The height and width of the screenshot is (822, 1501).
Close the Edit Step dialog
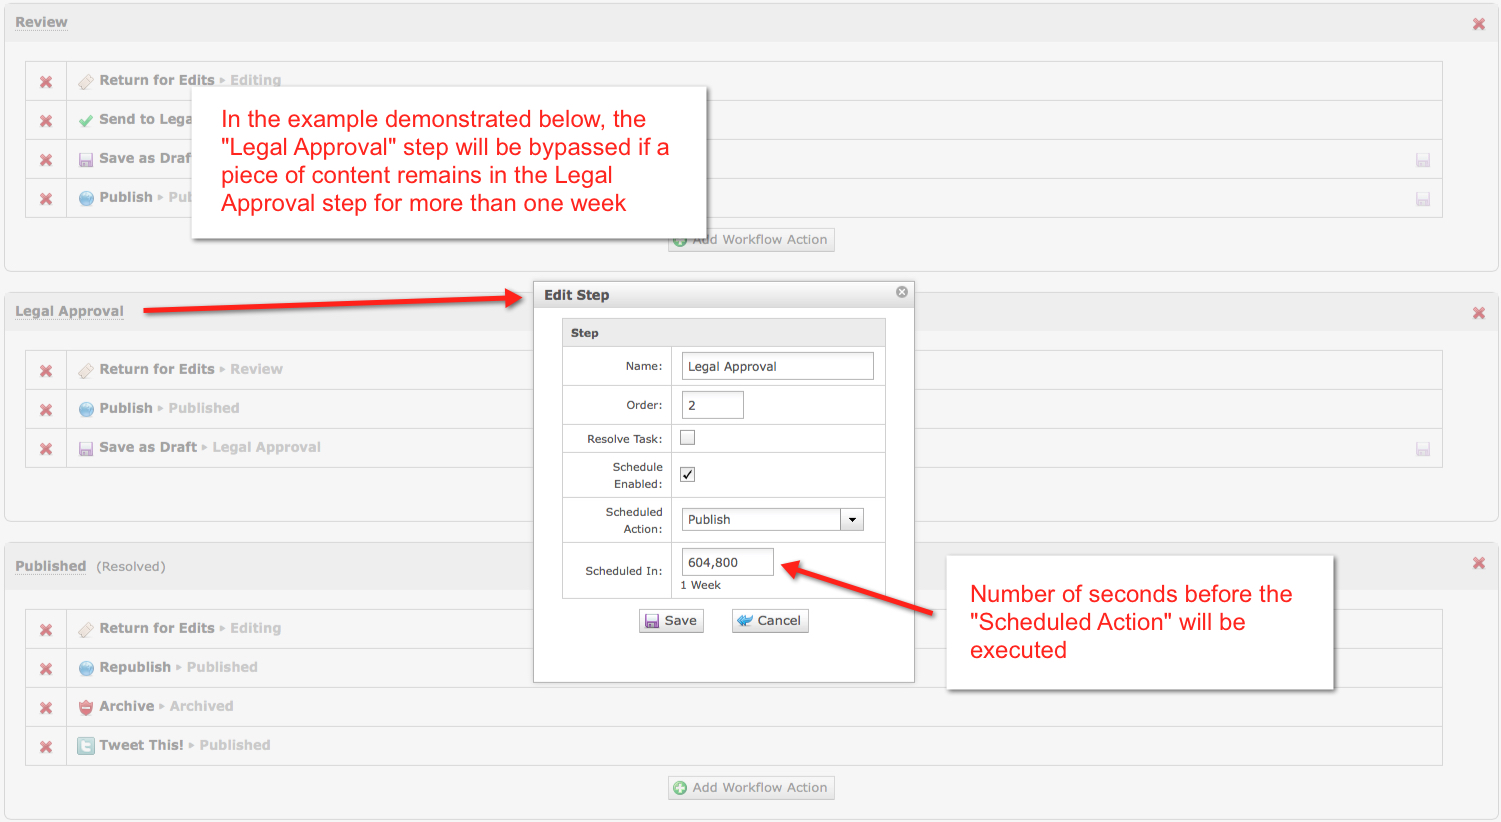point(901,292)
